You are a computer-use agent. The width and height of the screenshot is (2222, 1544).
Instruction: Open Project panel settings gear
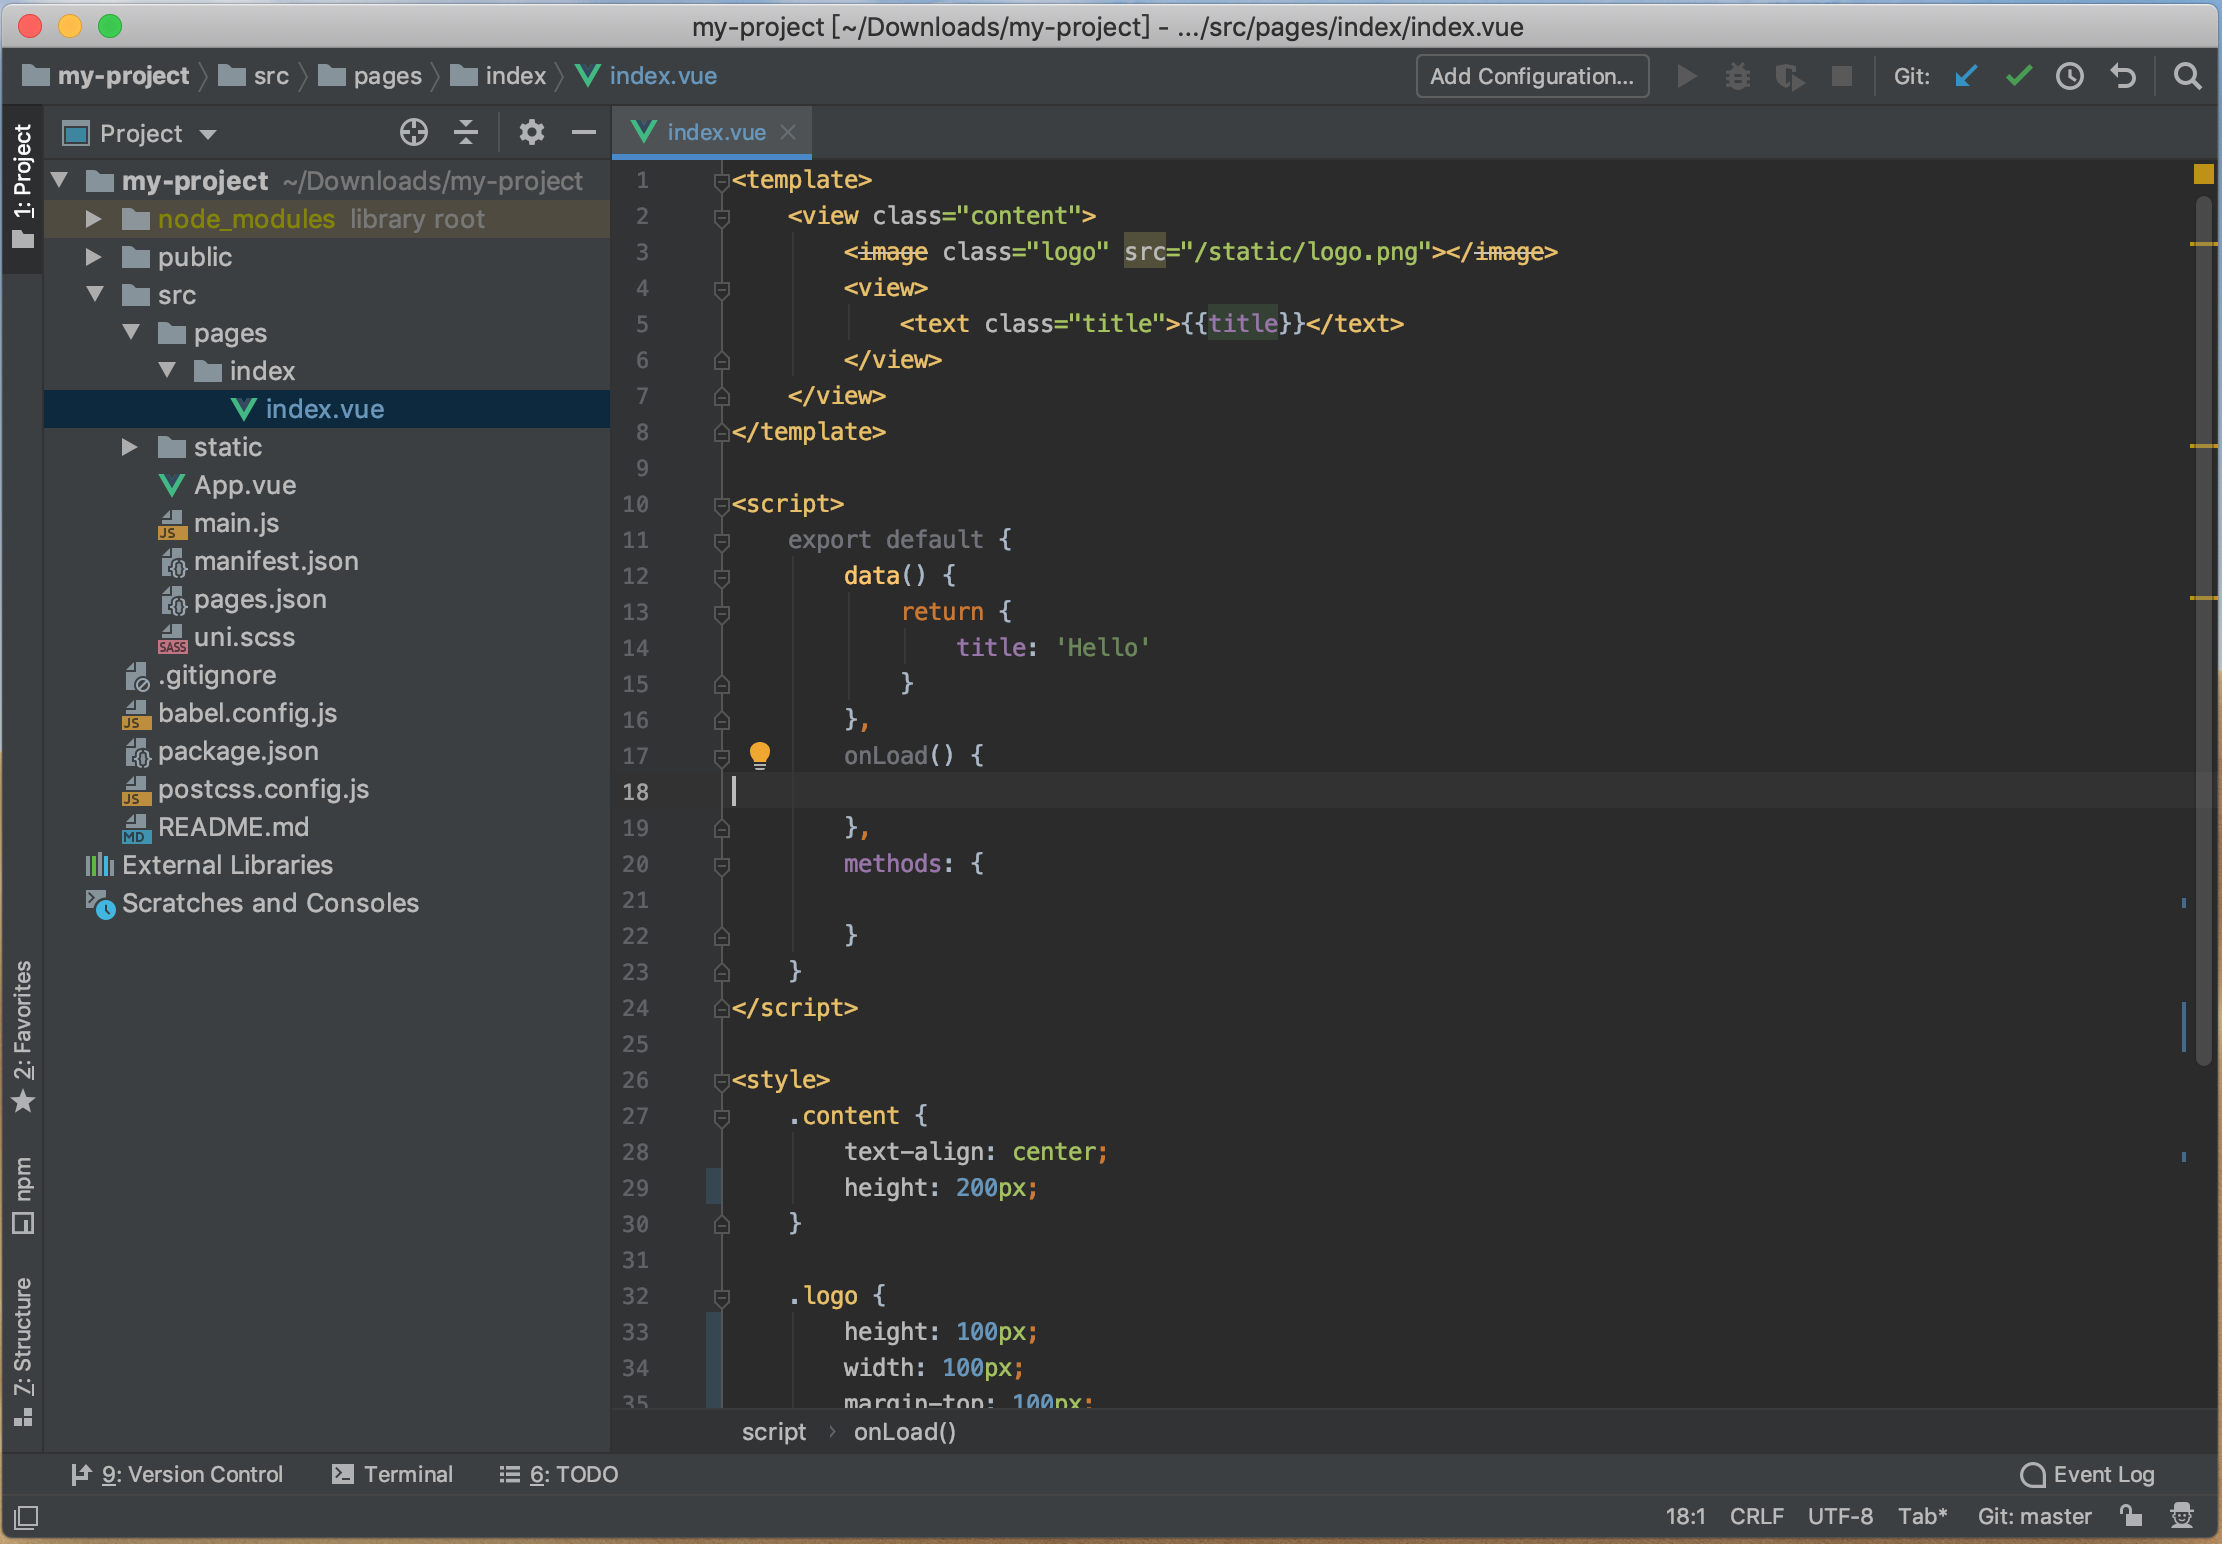(531, 132)
